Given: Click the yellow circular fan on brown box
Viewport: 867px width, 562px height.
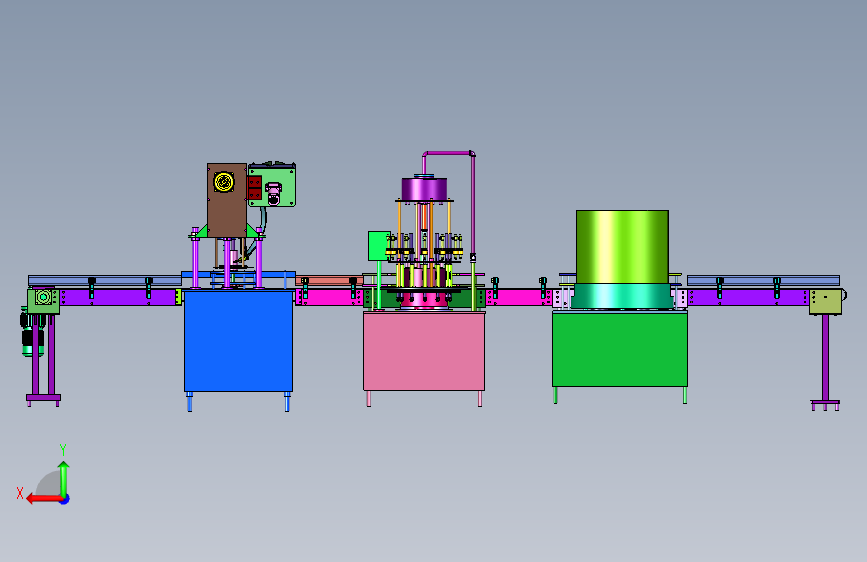Looking at the screenshot, I should click(x=224, y=182).
